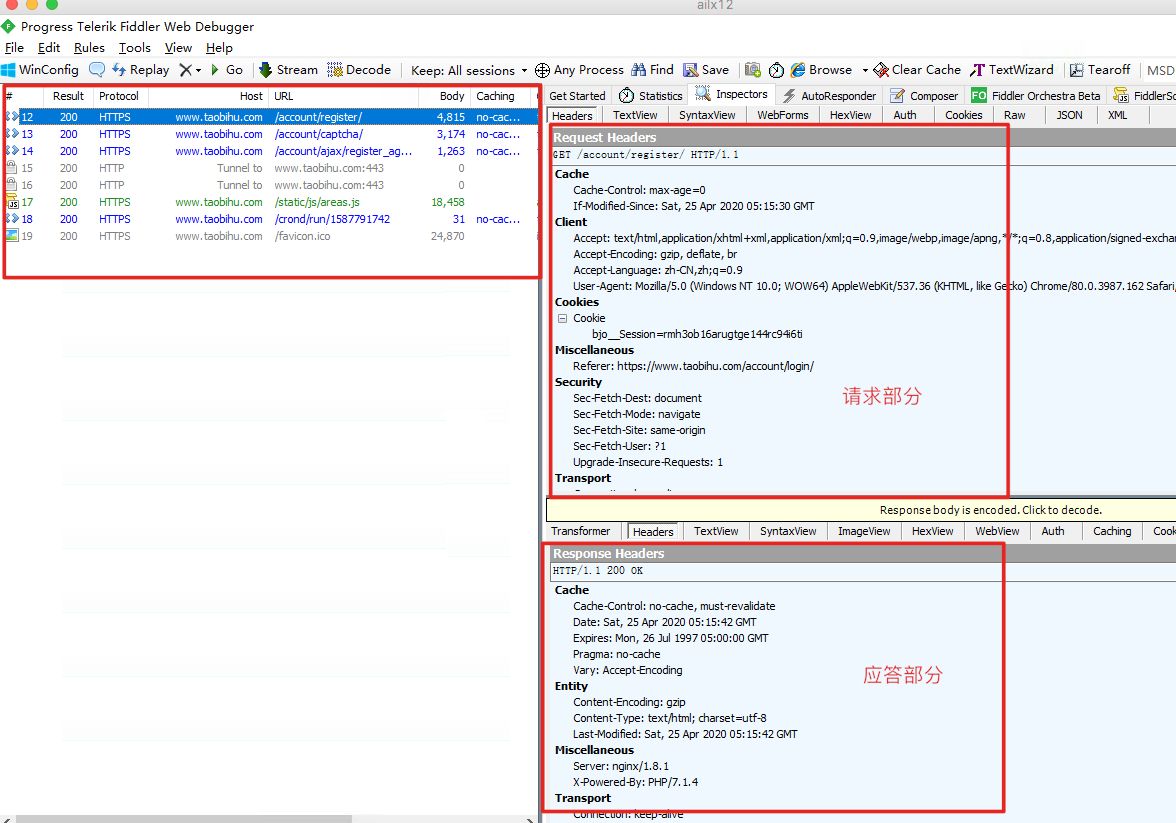Switch to the Statistics tab
The image size is (1176, 823).
pos(651,96)
